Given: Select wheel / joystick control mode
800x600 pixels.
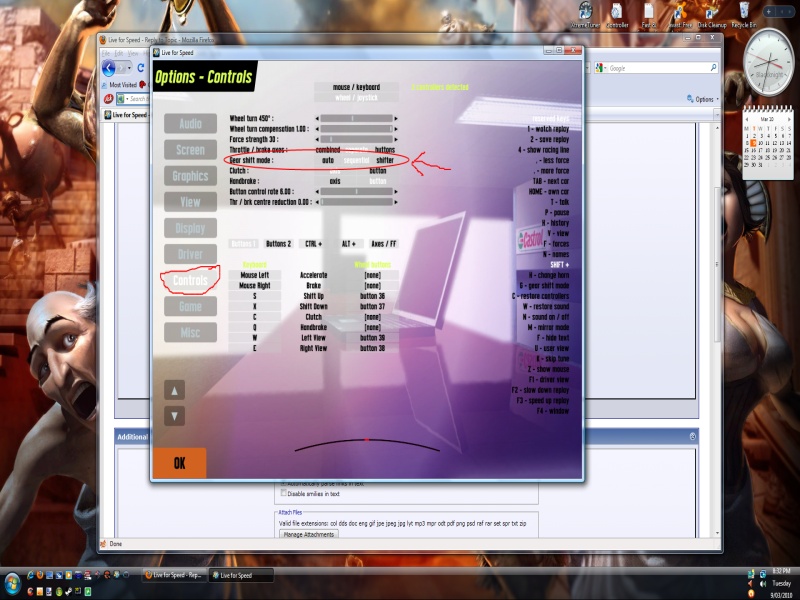Looking at the screenshot, I should point(356,97).
